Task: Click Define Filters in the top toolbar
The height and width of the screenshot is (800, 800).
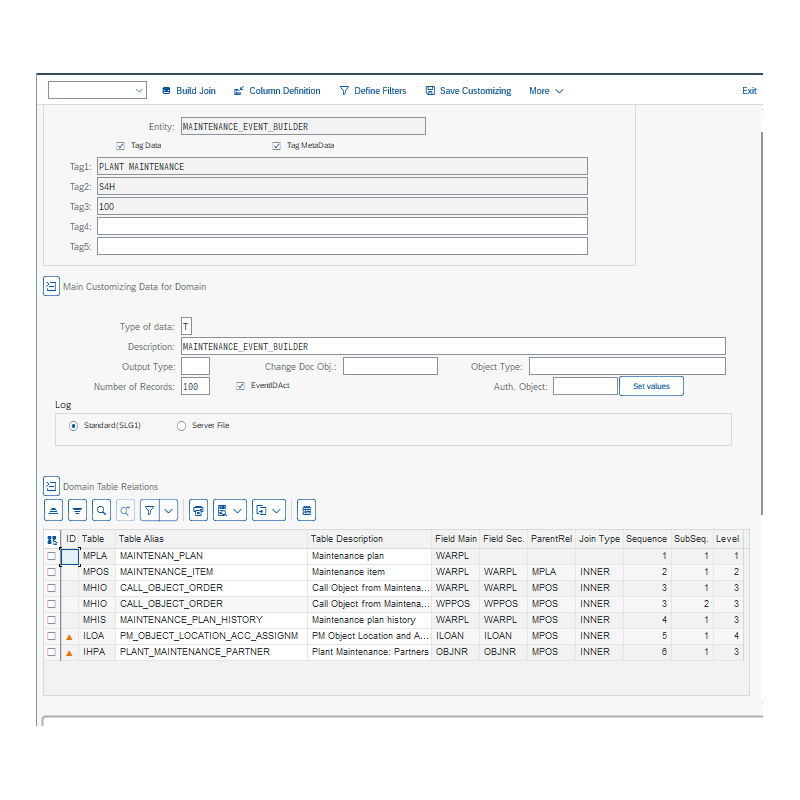Action: click(x=373, y=90)
